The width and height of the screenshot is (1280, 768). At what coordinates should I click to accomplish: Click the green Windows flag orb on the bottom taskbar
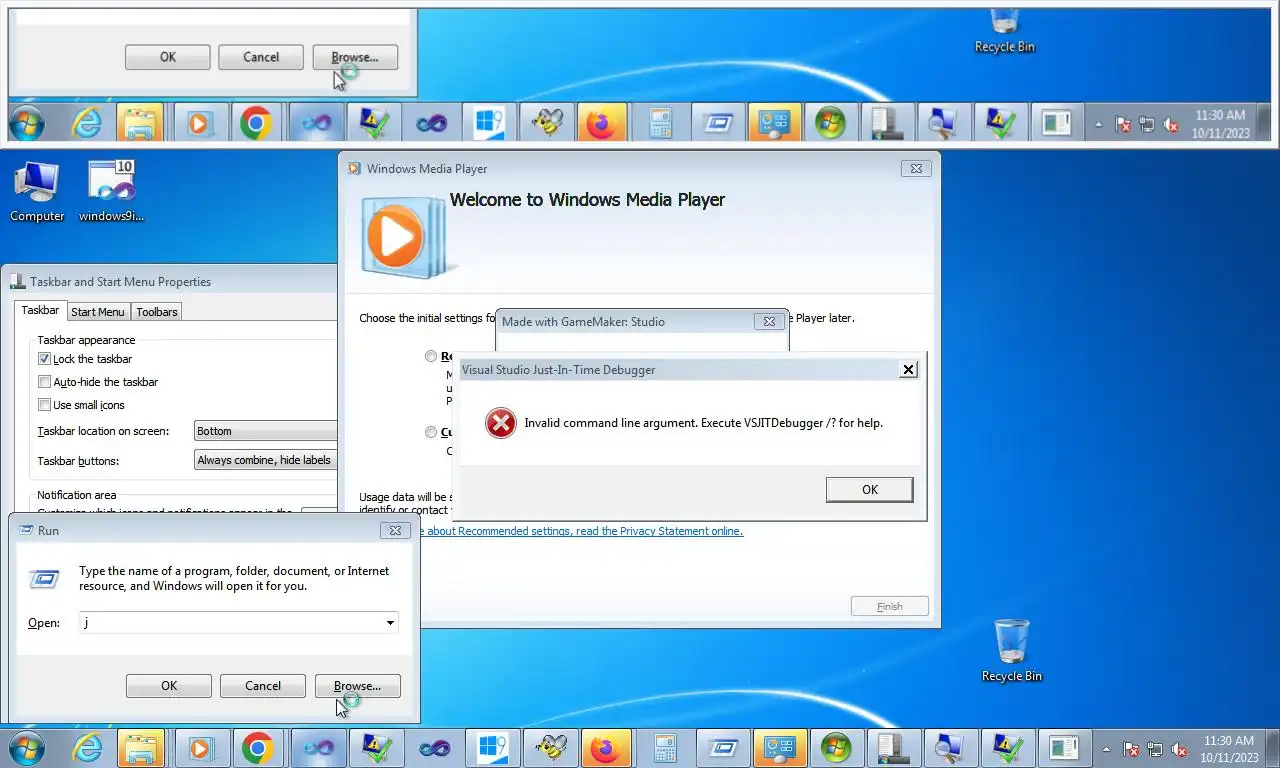pos(836,748)
